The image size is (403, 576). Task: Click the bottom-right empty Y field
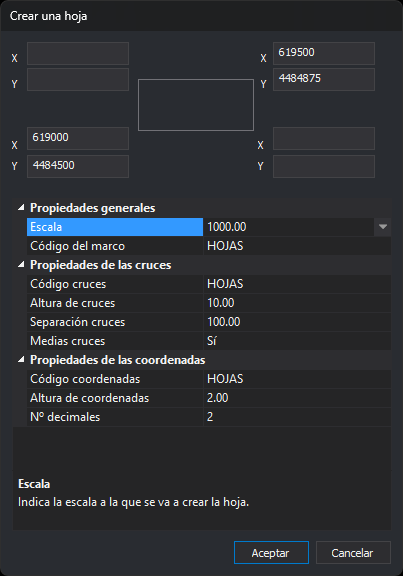coord(324,166)
